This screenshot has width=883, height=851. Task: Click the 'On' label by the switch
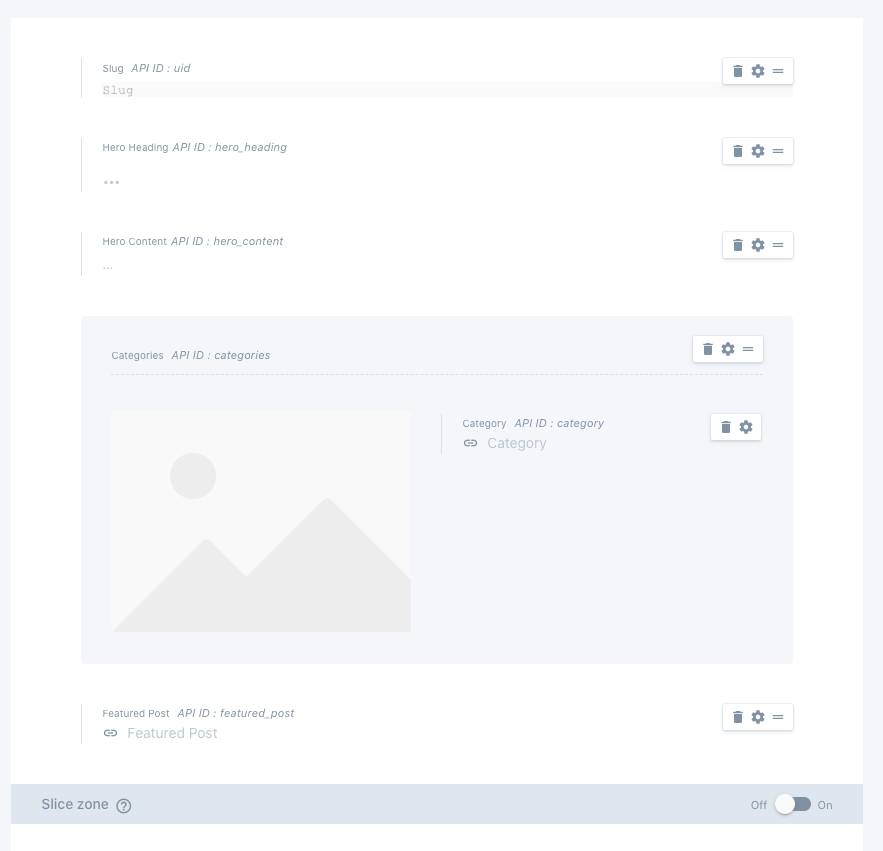[x=825, y=805]
